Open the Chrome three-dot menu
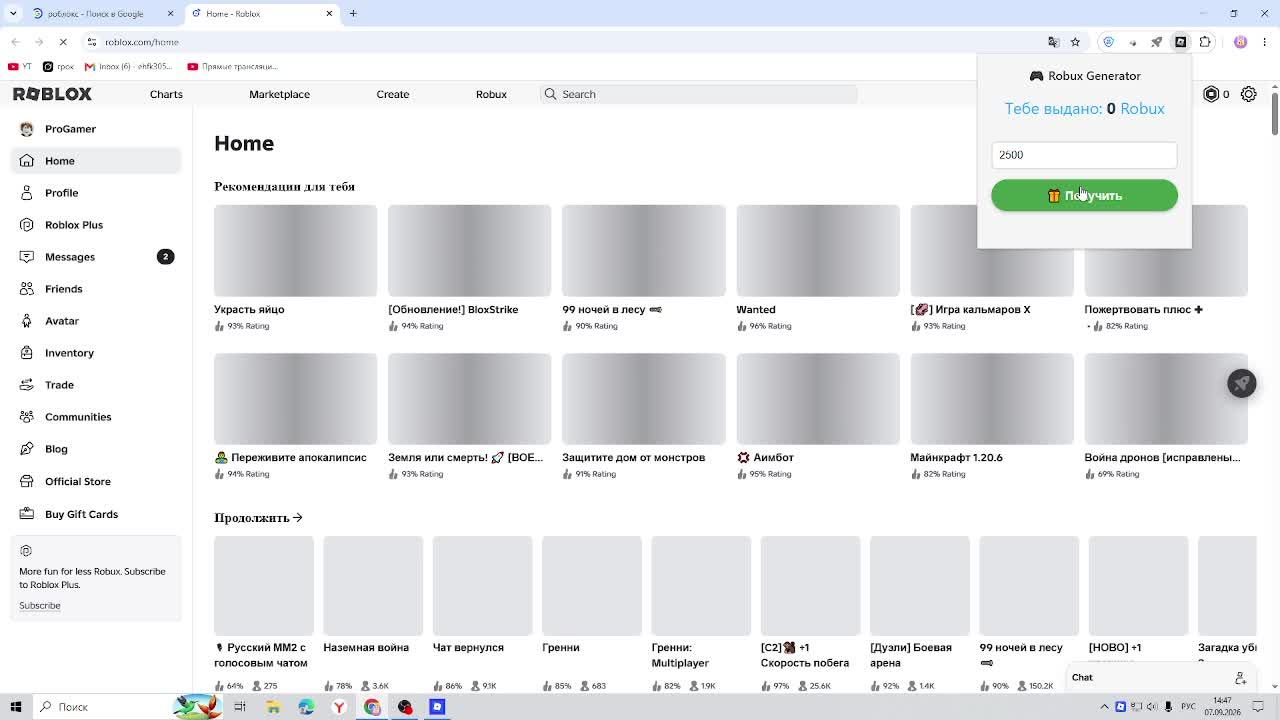 tap(1264, 42)
